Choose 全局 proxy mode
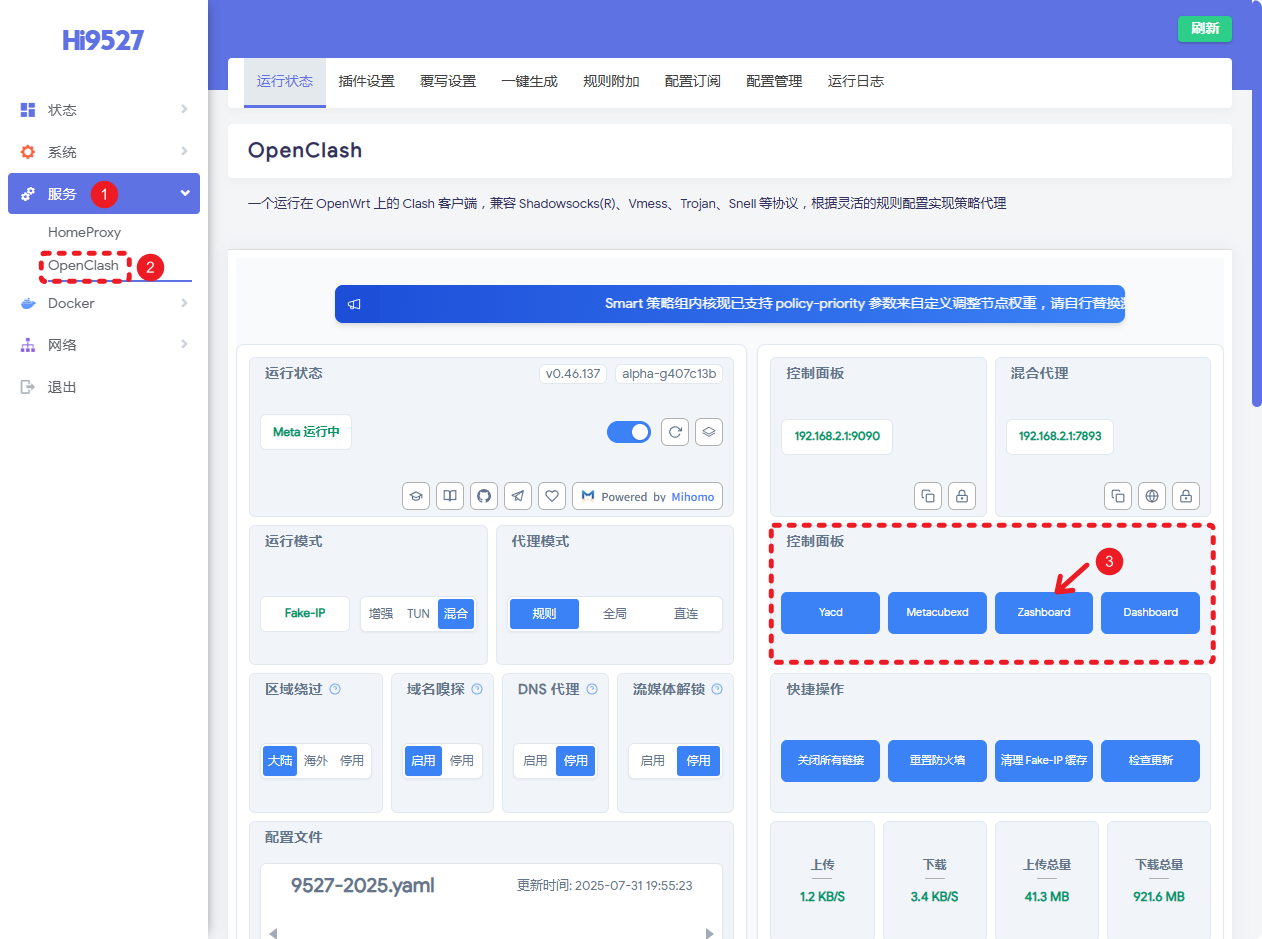 (615, 614)
